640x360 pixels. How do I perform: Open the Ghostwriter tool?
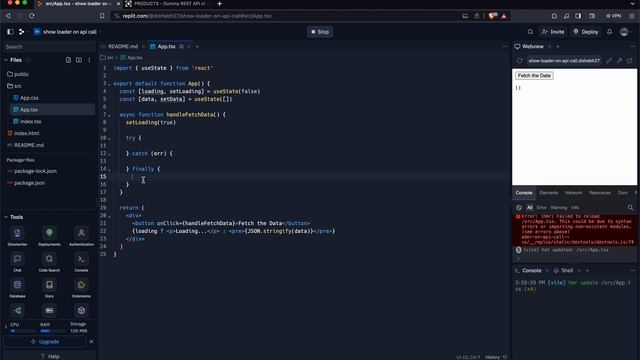[x=17, y=236]
